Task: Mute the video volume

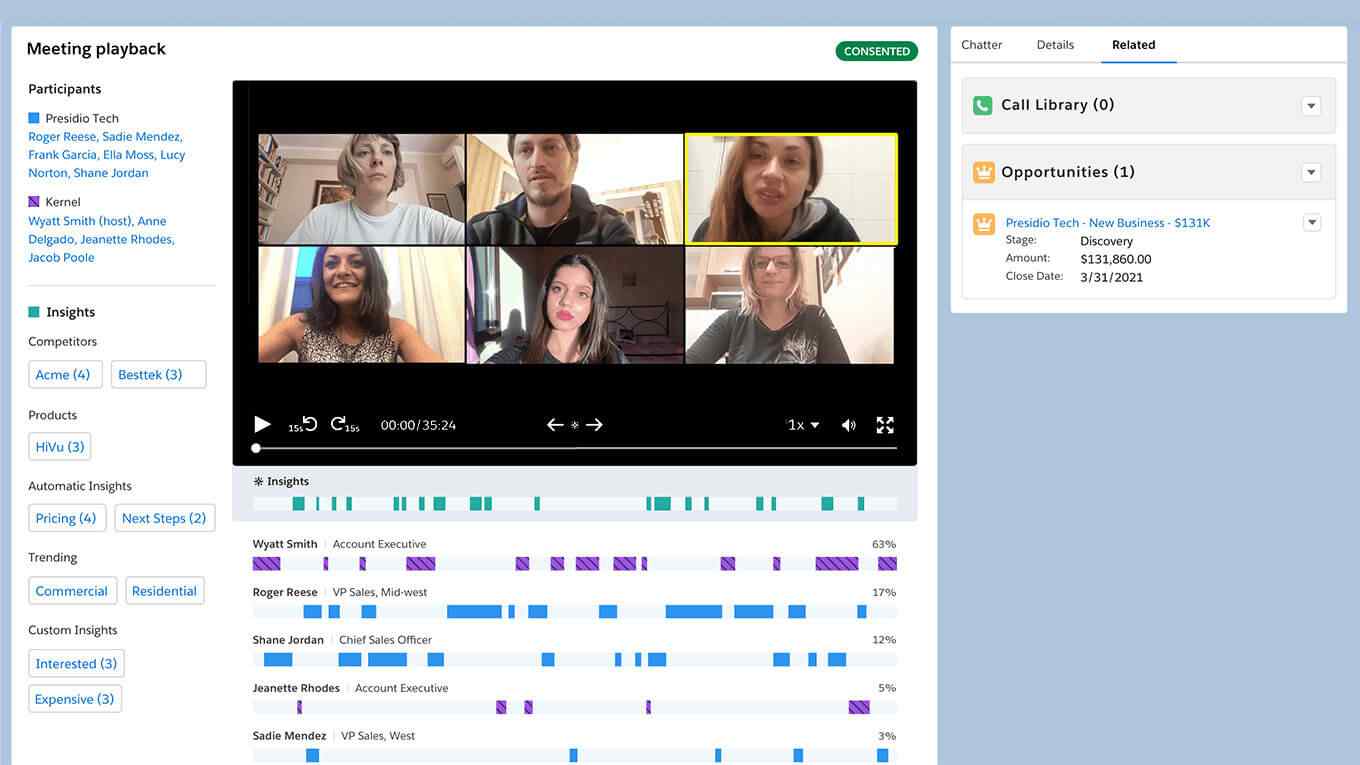Action: click(849, 425)
